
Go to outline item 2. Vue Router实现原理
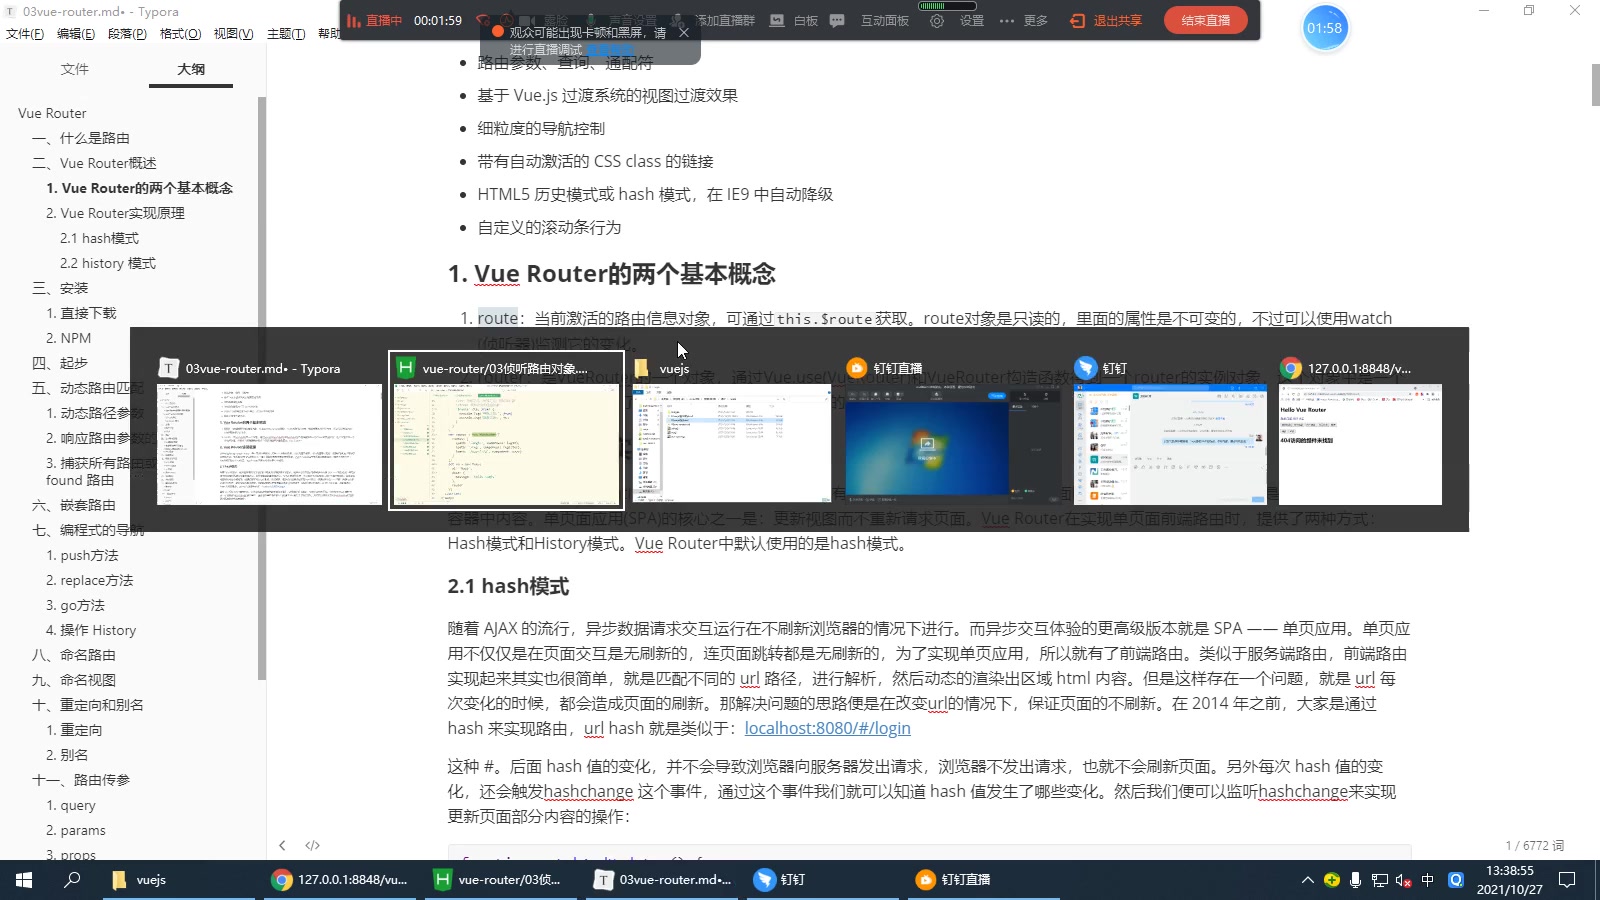(115, 213)
